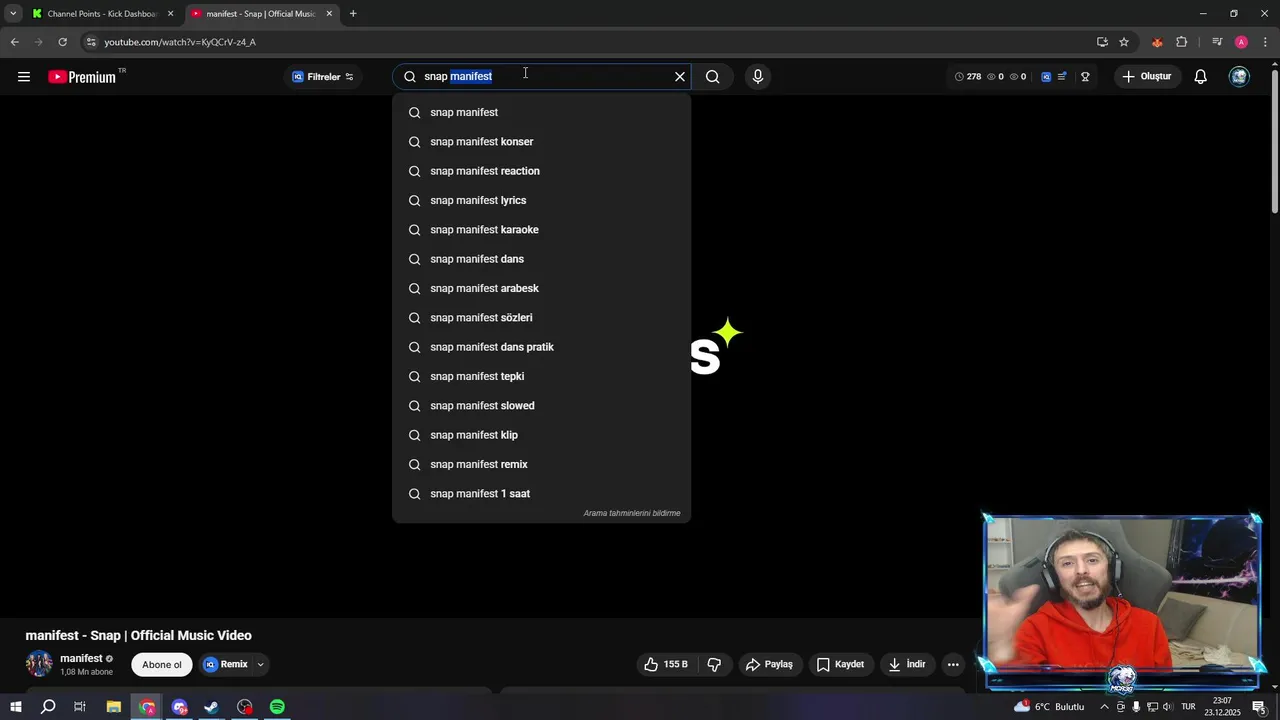Open manifest channel avatar
Viewport: 1280px width, 720px height.
[39, 664]
